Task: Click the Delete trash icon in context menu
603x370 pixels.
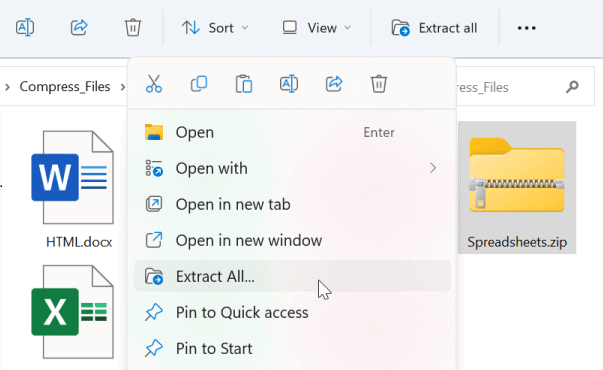Action: click(379, 84)
